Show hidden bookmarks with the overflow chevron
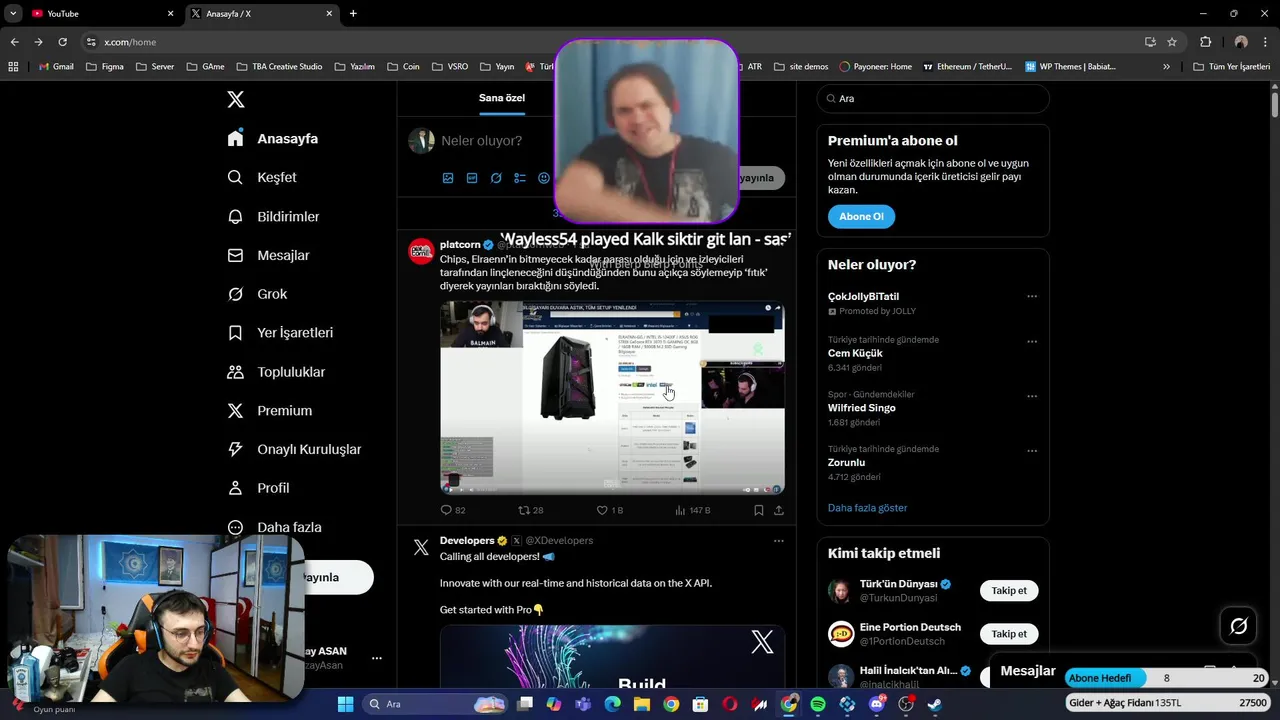This screenshot has height=720, width=1280. coord(1166,67)
